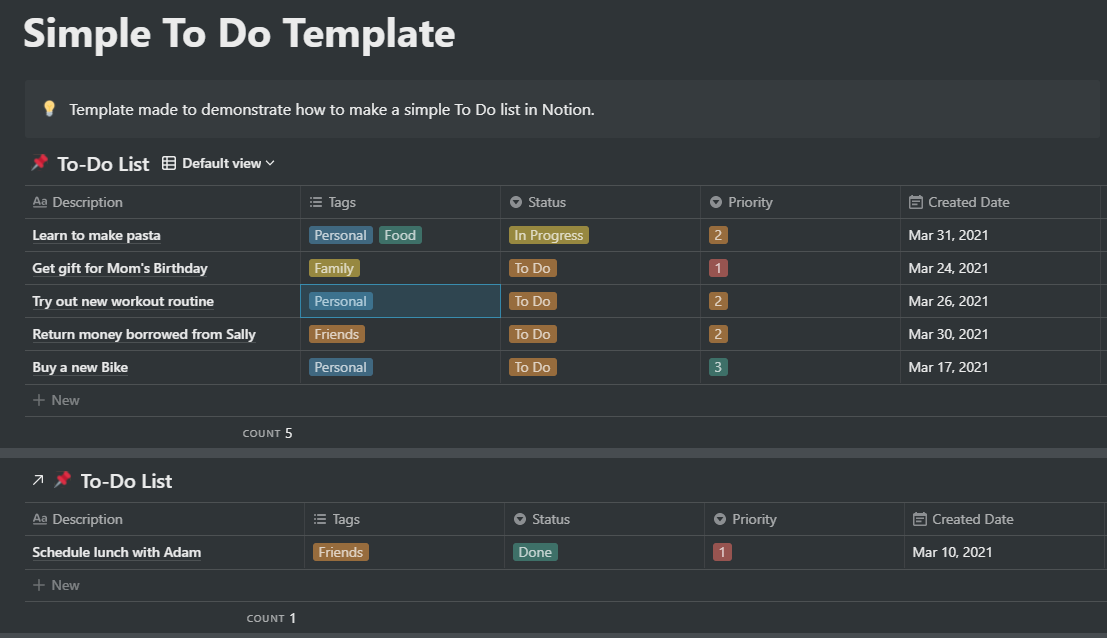Click the table view icon next to Default view
Image resolution: width=1107 pixels, height=638 pixels.
point(169,163)
